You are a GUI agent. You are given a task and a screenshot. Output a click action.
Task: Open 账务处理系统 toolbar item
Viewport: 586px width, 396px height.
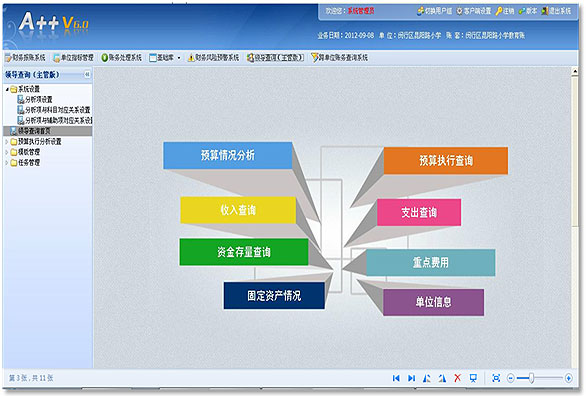click(121, 58)
